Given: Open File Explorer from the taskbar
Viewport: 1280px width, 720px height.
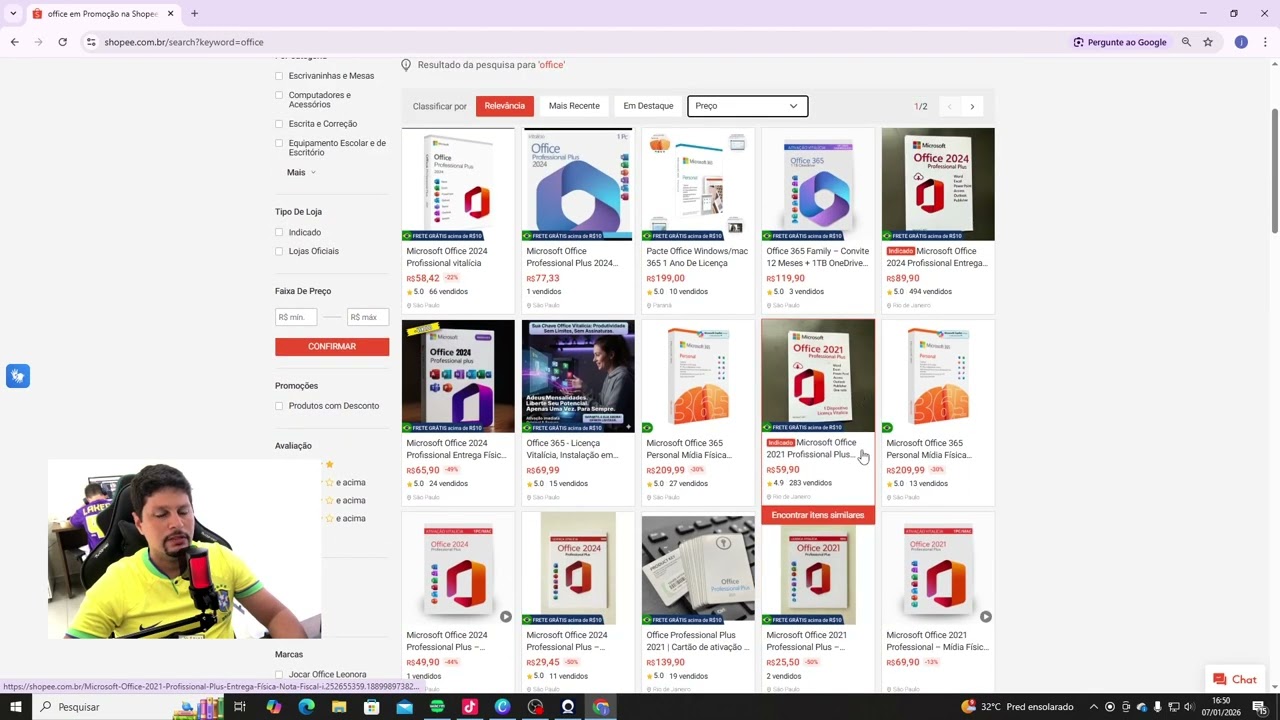Looking at the screenshot, I should (x=339, y=707).
